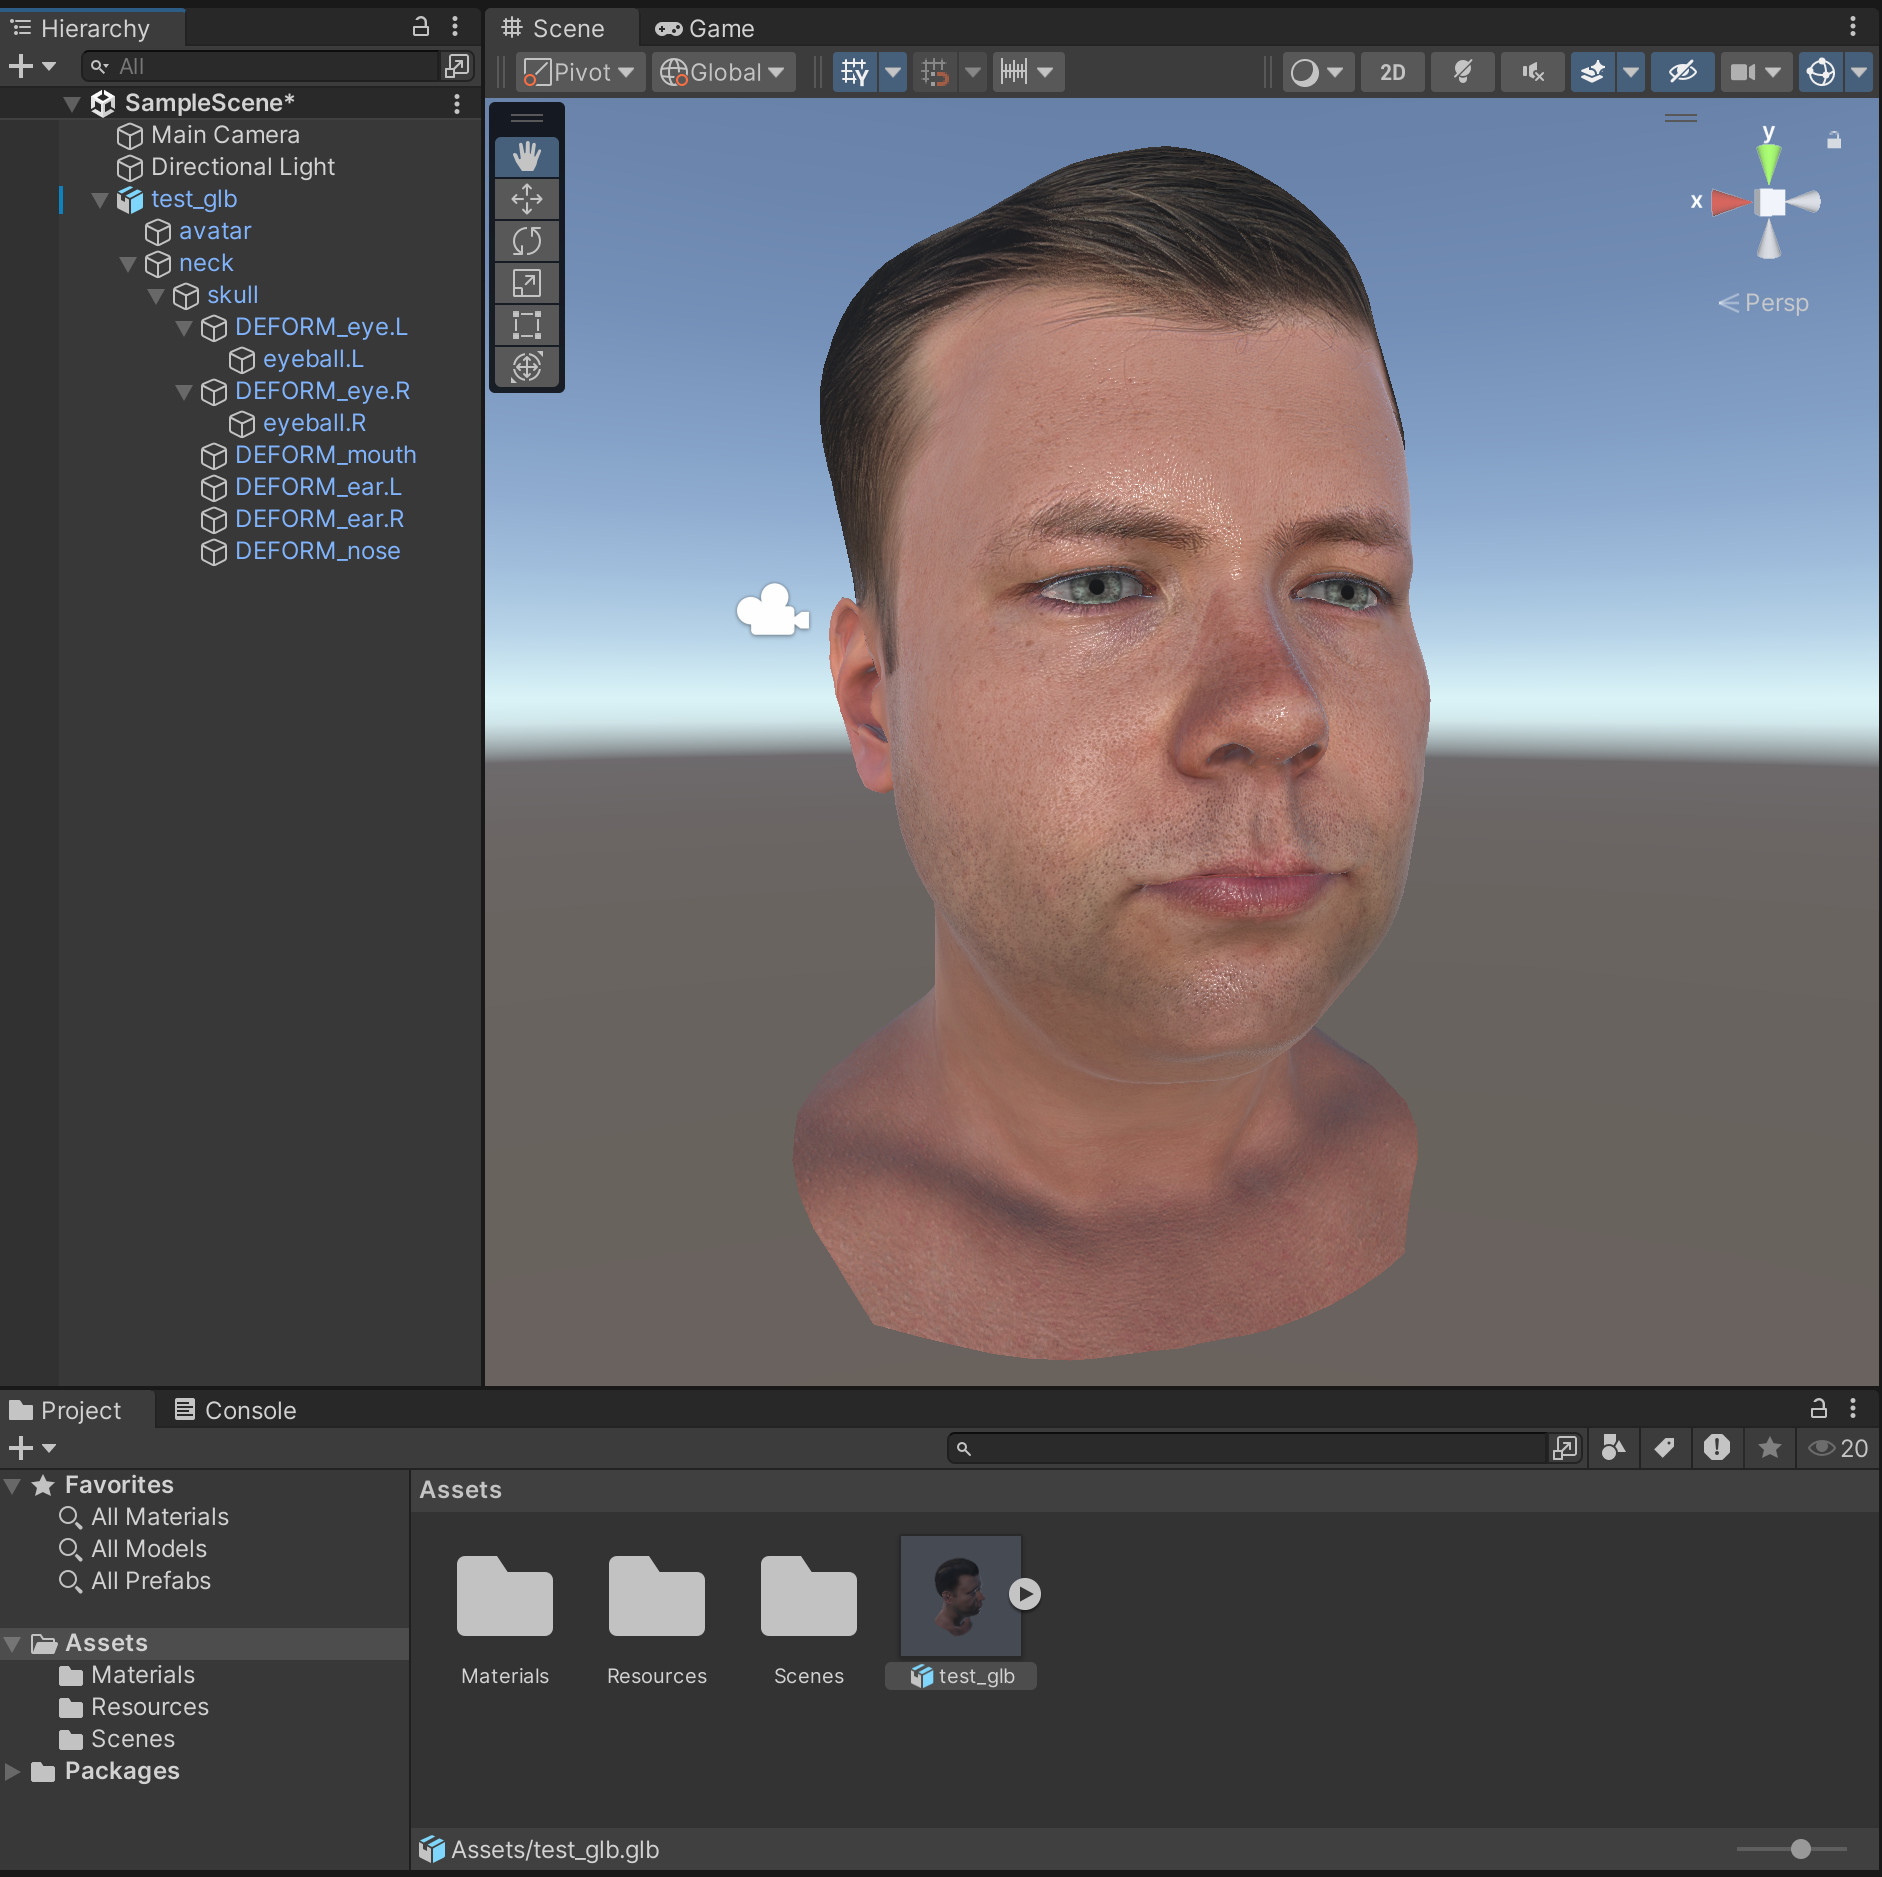Click the camera gizmo in the scene
The image size is (1882, 1877).
tap(772, 610)
